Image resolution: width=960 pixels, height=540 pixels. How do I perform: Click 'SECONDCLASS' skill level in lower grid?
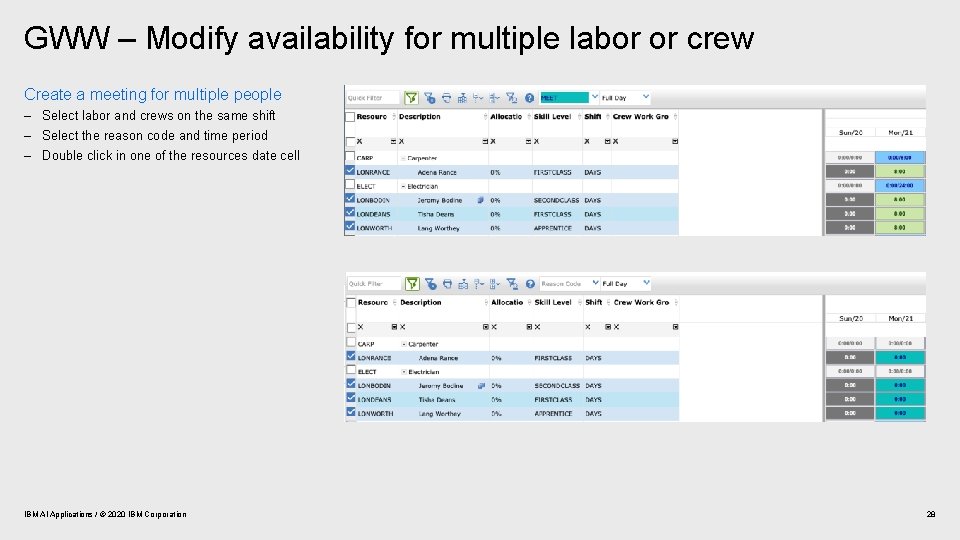tap(557, 386)
